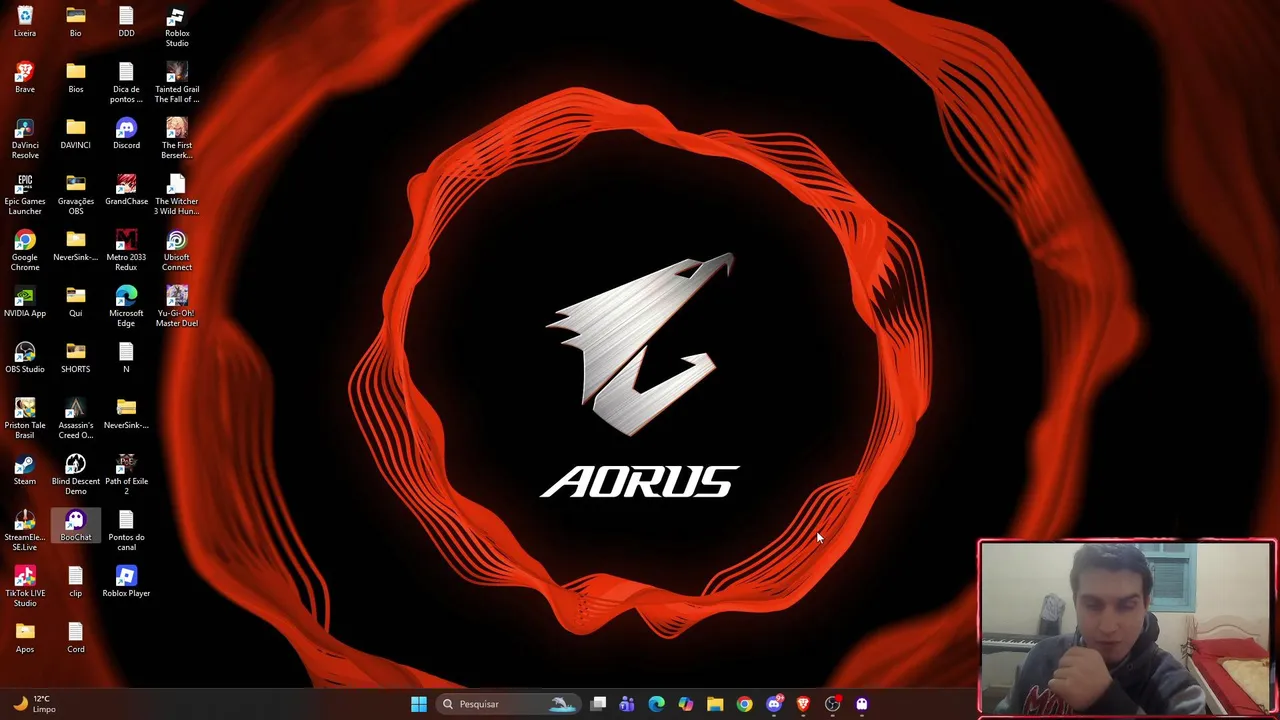This screenshot has height=720, width=1280.
Task: Select the Cord text file
Action: coord(76,638)
